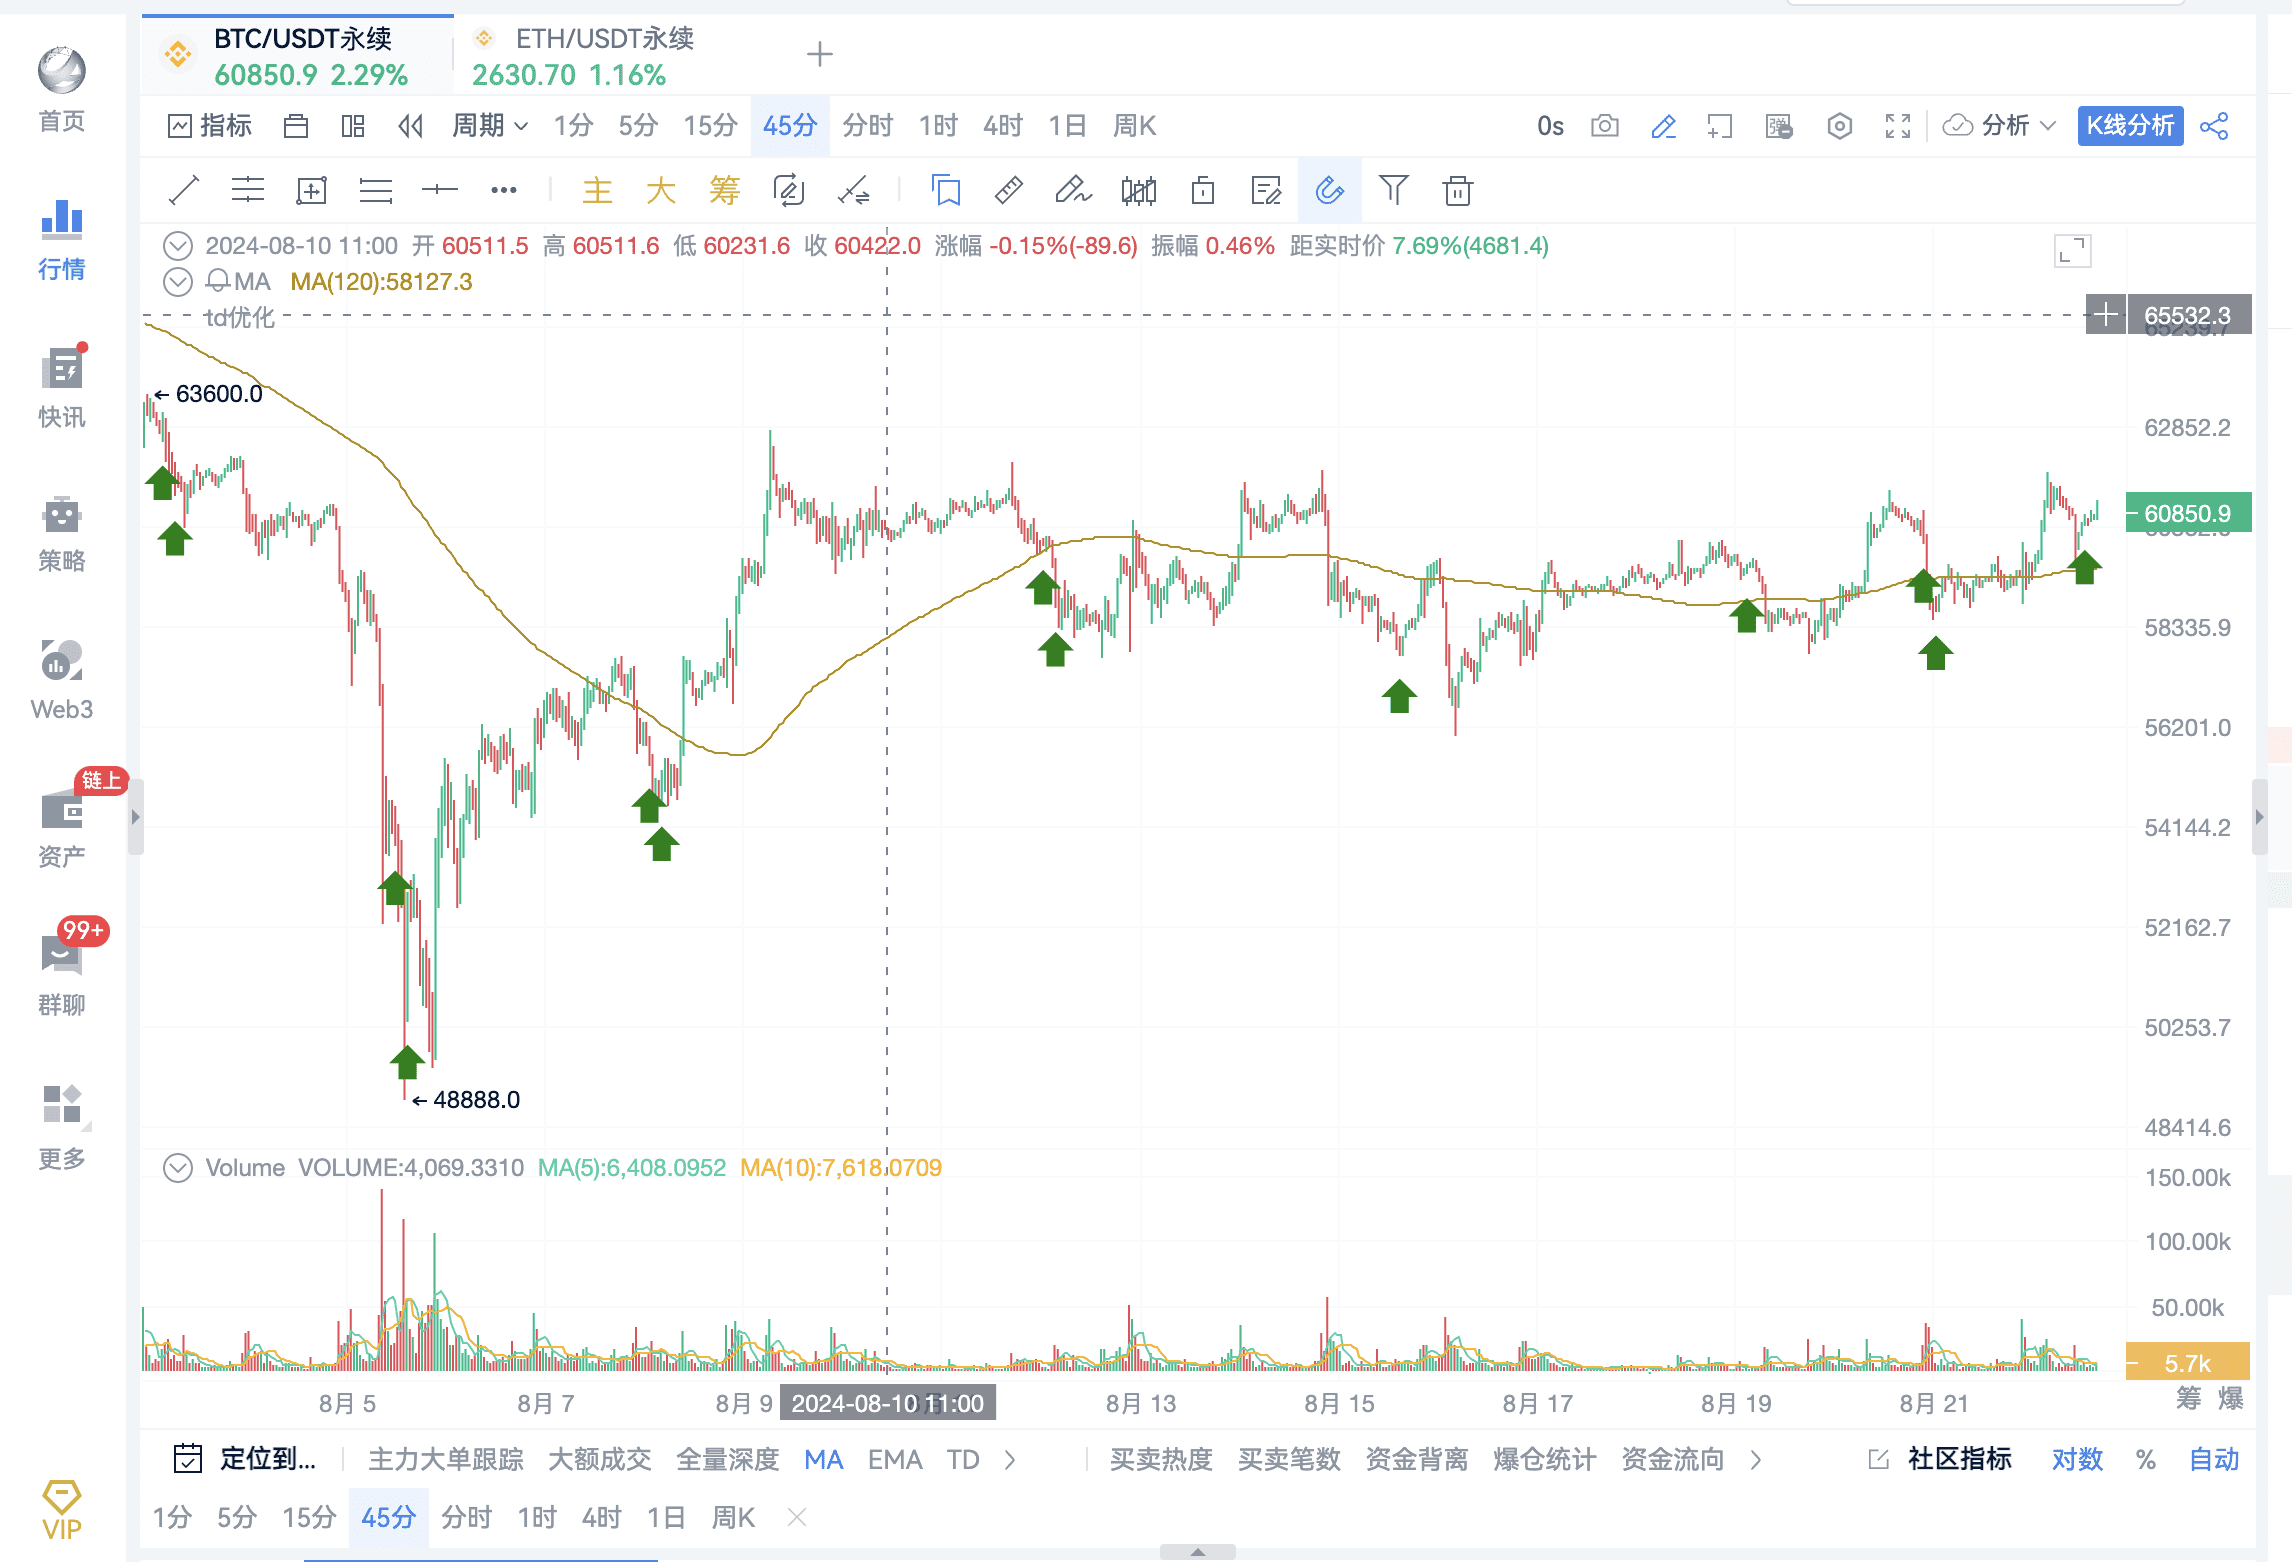This screenshot has width=2292, height=1562.
Task: Toggle 对数 logarithmic scale
Action: [2077, 1460]
